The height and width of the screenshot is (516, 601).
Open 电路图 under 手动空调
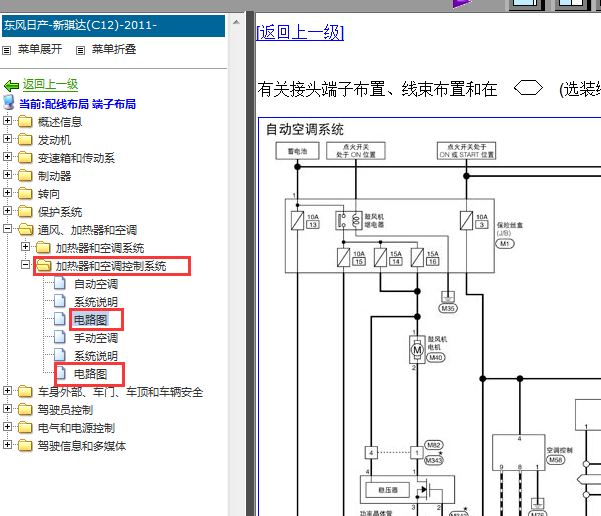(x=90, y=374)
